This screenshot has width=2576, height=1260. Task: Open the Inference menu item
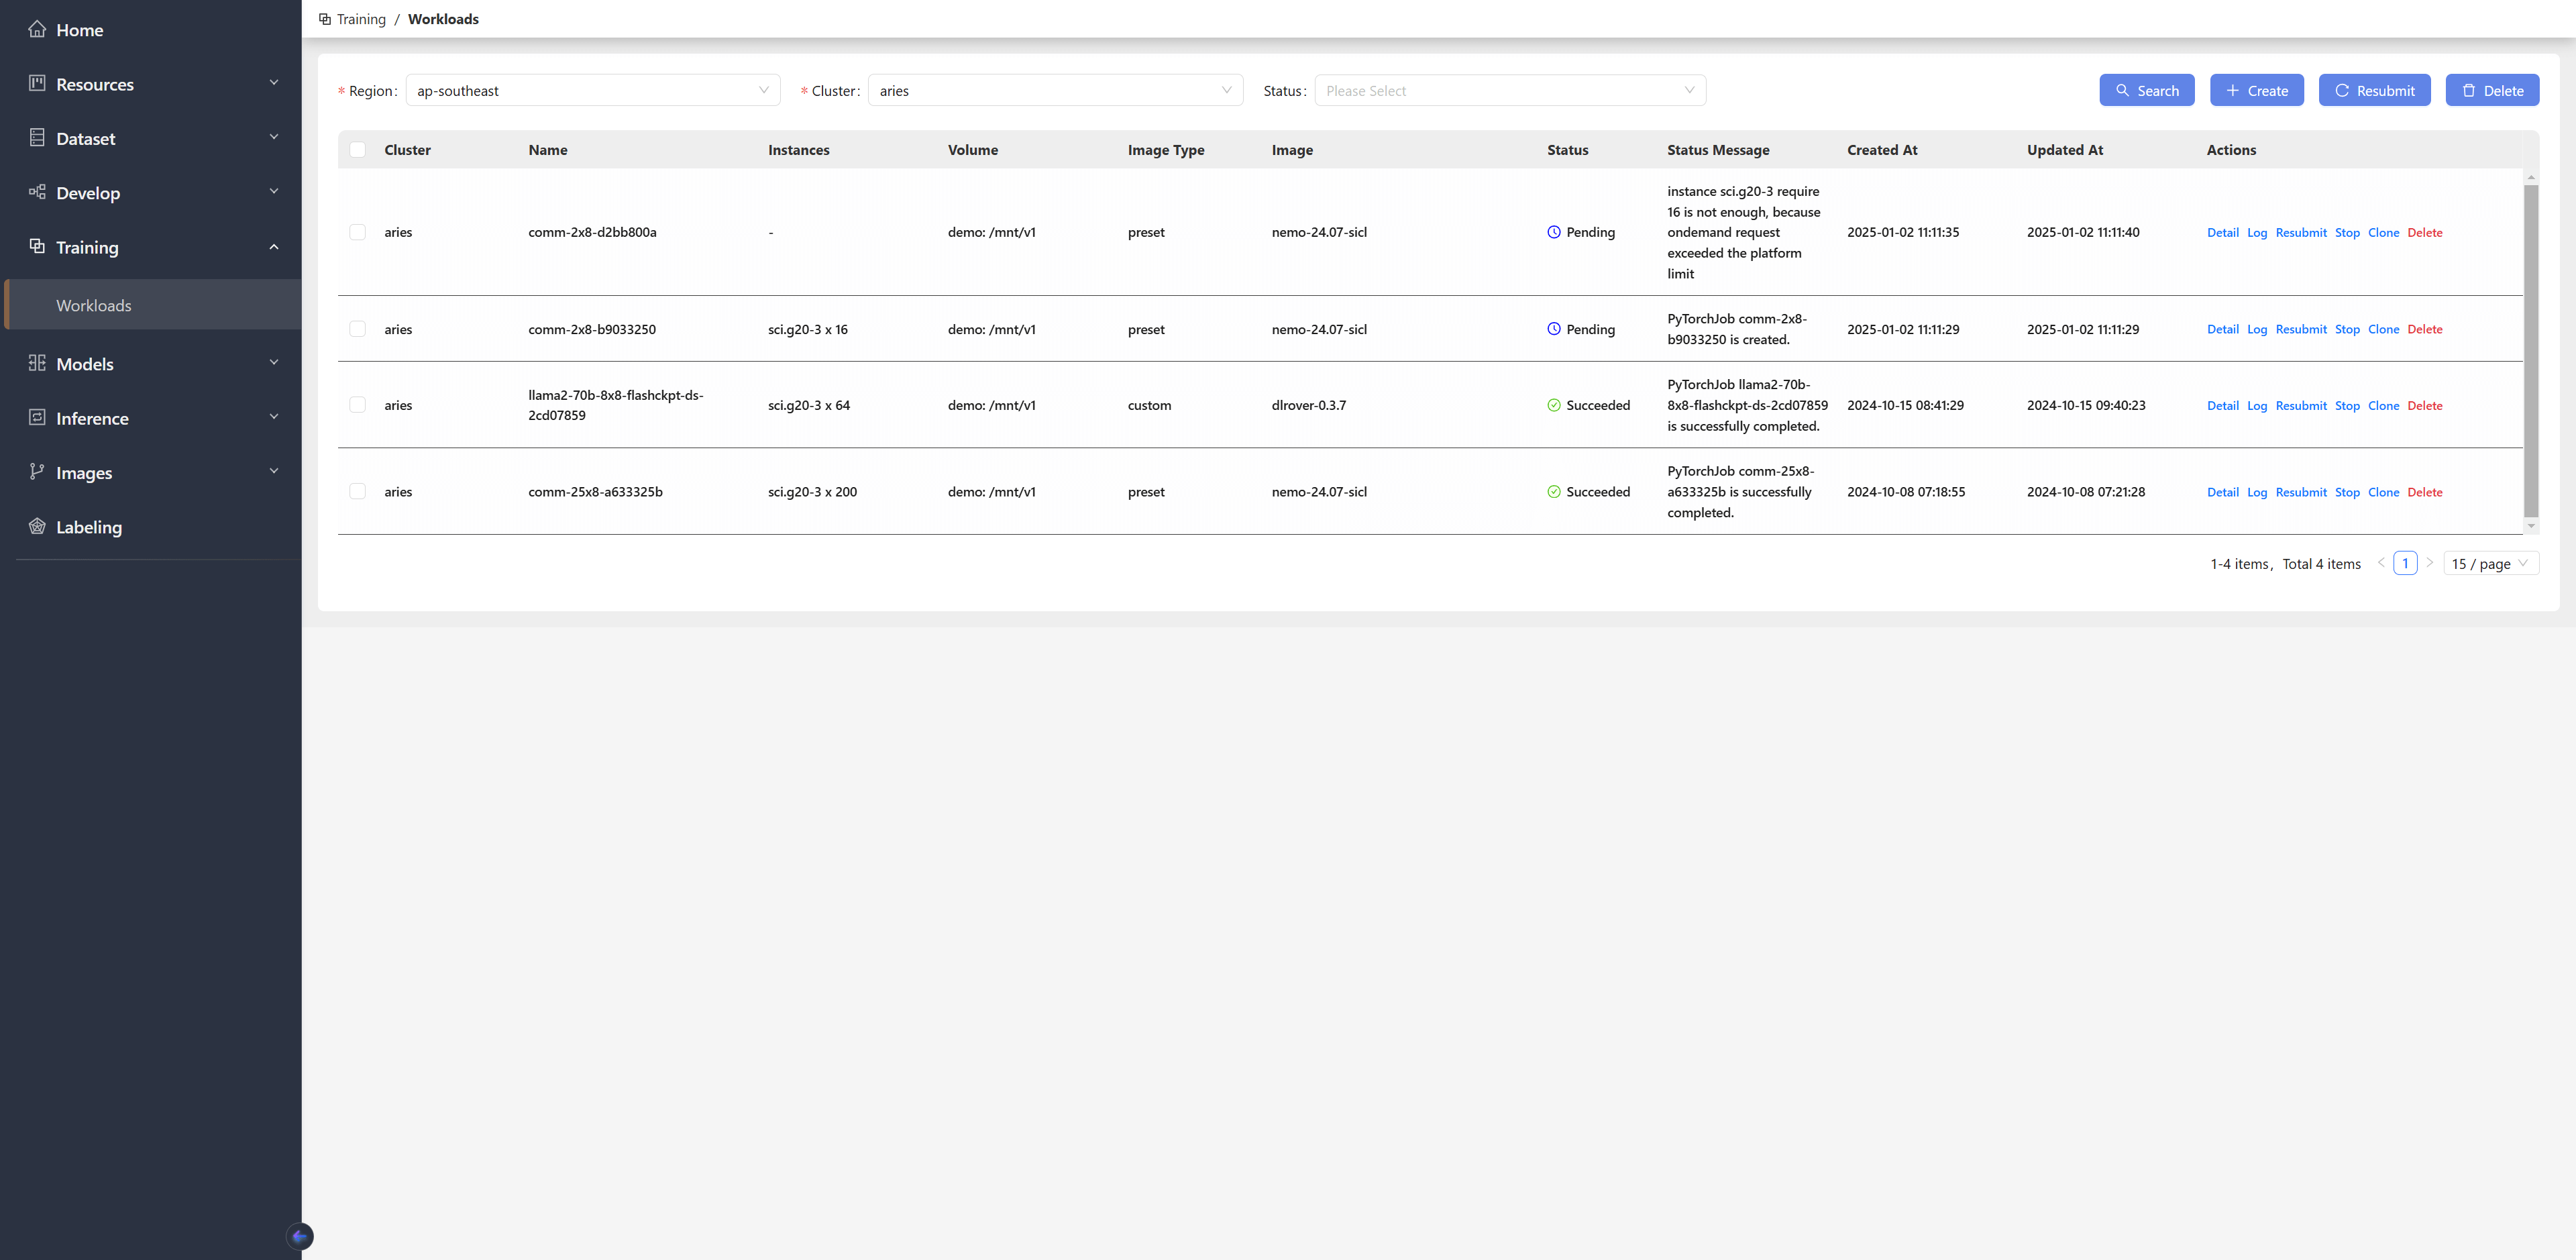151,417
